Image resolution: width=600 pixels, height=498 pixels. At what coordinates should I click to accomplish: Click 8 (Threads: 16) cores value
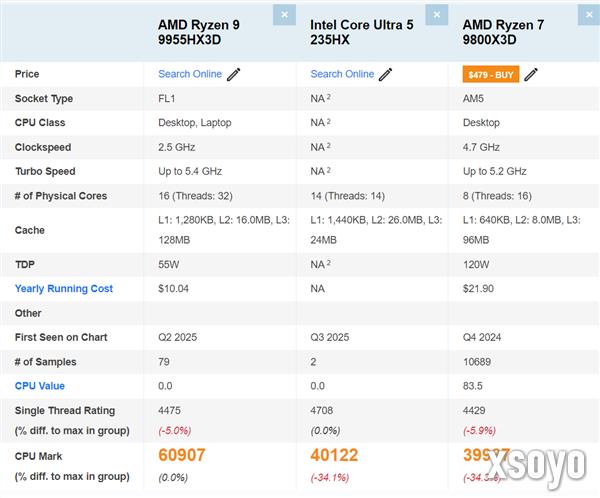point(497,196)
